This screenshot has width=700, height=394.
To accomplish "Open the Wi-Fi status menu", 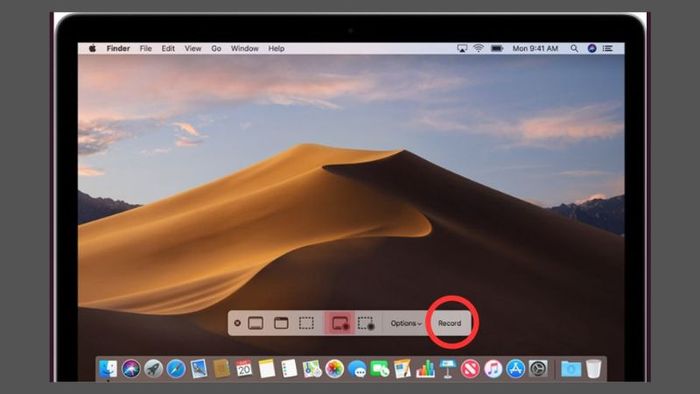I will 478,48.
